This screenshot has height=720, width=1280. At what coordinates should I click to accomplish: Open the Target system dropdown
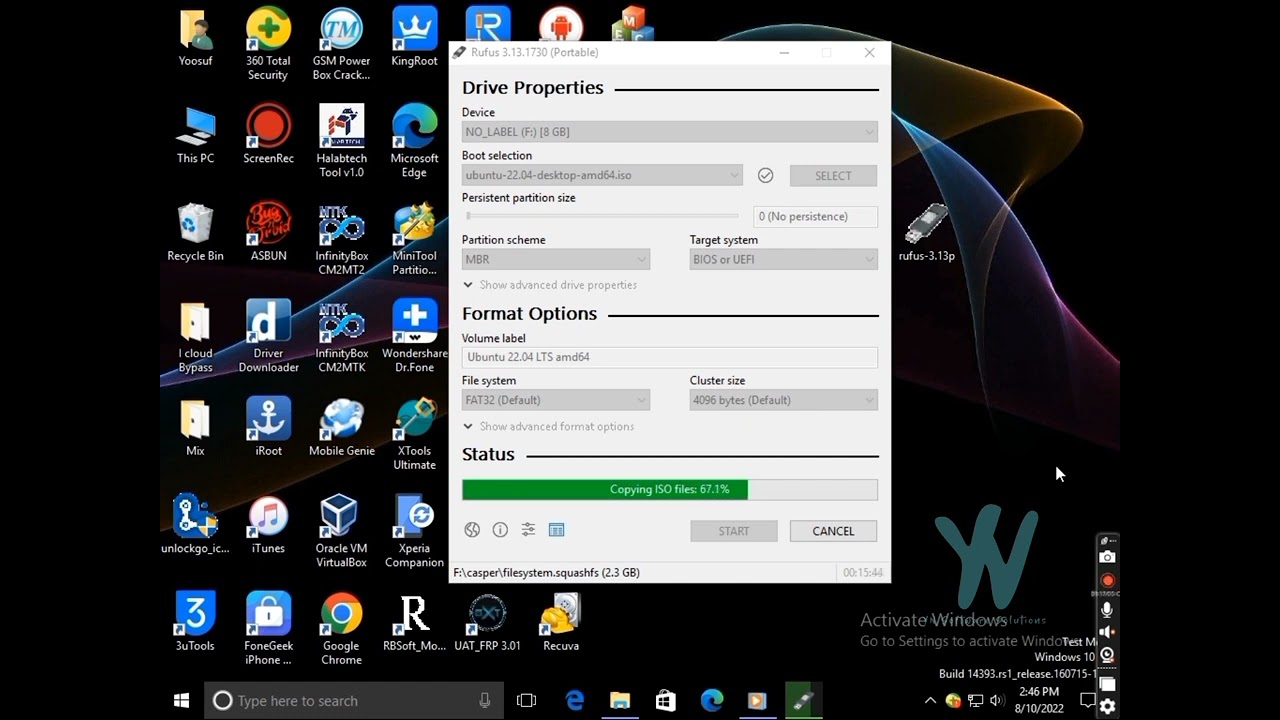point(784,259)
